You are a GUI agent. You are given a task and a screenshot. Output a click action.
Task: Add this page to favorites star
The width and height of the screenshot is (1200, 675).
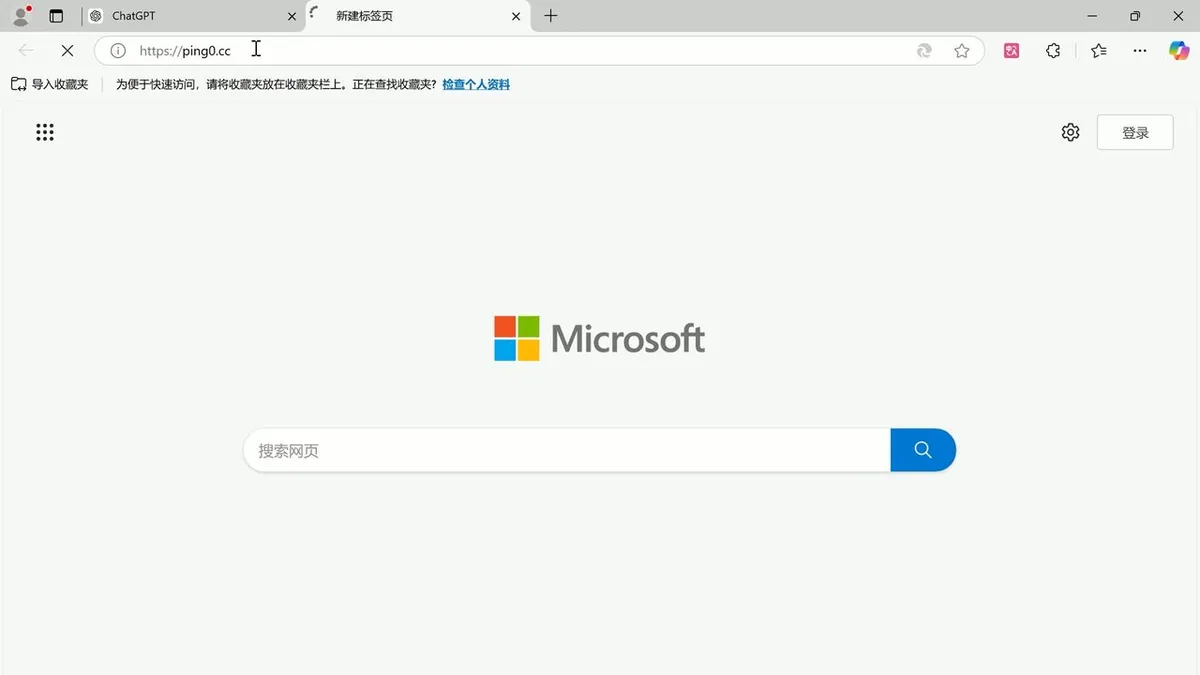click(x=961, y=50)
